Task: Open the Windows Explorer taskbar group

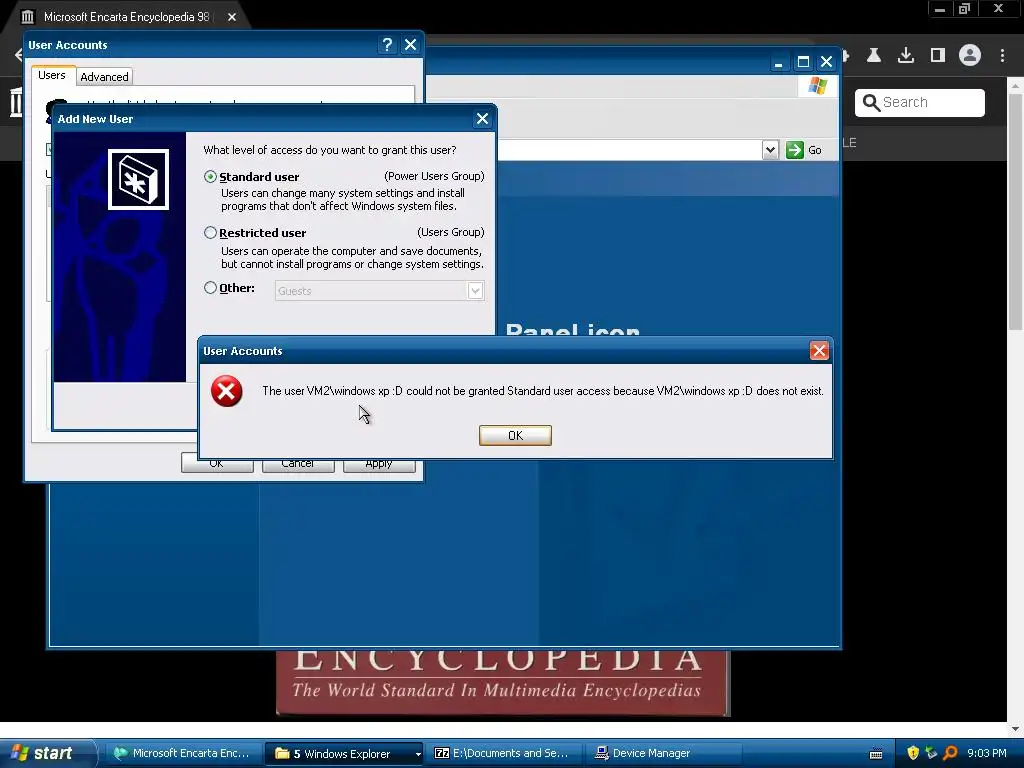Action: (345, 753)
